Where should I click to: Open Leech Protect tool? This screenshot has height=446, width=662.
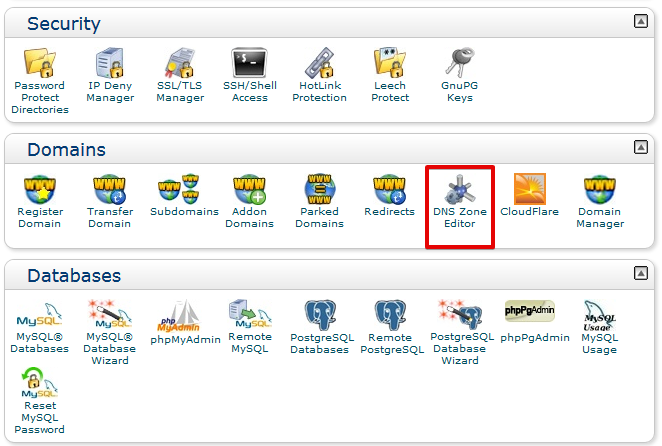coord(390,75)
